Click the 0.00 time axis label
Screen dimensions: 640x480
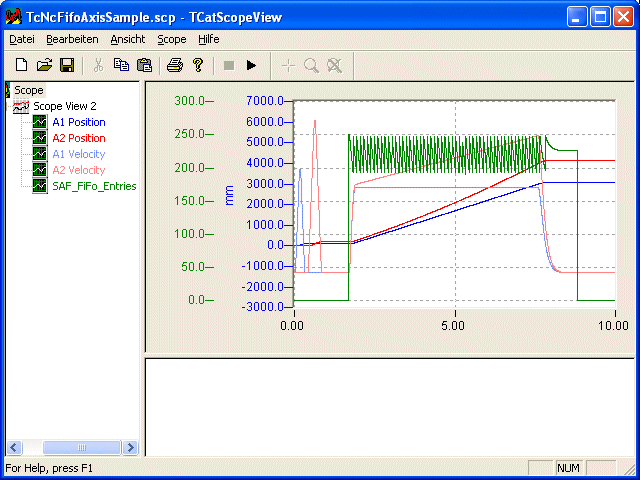[x=292, y=326]
